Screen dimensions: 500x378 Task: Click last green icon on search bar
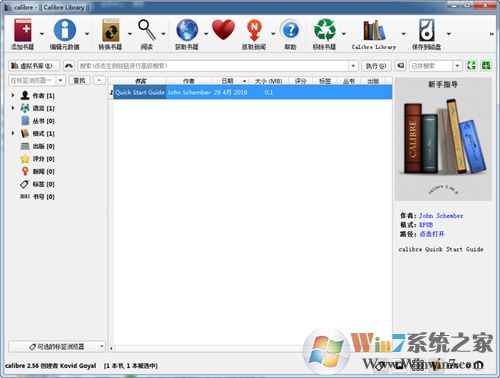486,66
